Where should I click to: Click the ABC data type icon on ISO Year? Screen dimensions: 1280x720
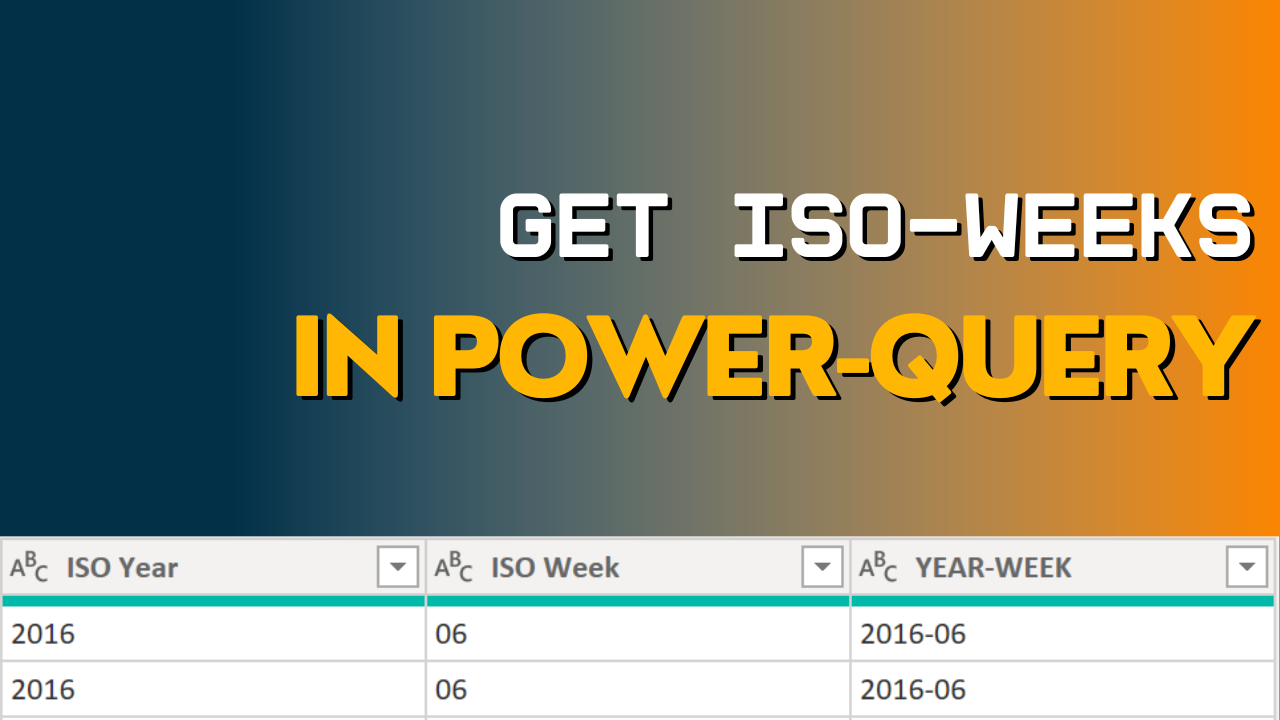[x=30, y=567]
